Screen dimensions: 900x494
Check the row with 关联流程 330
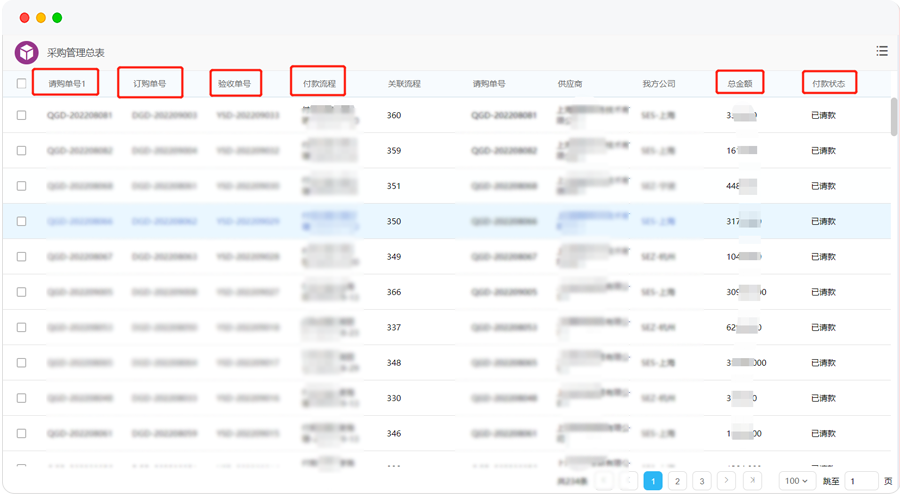coord(21,398)
